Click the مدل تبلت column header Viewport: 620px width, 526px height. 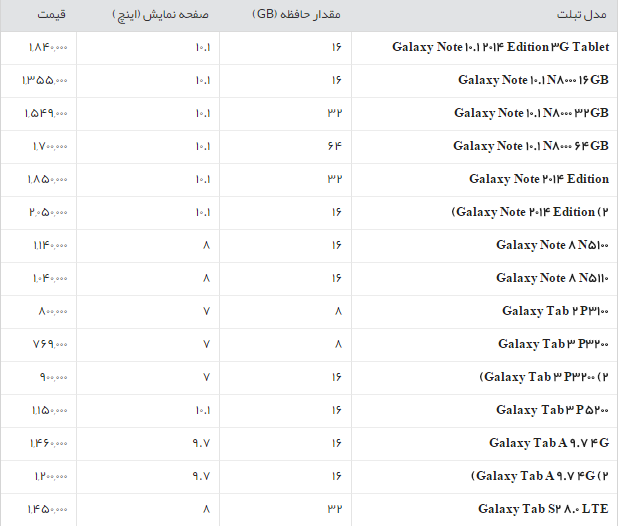pyautogui.click(x=581, y=17)
